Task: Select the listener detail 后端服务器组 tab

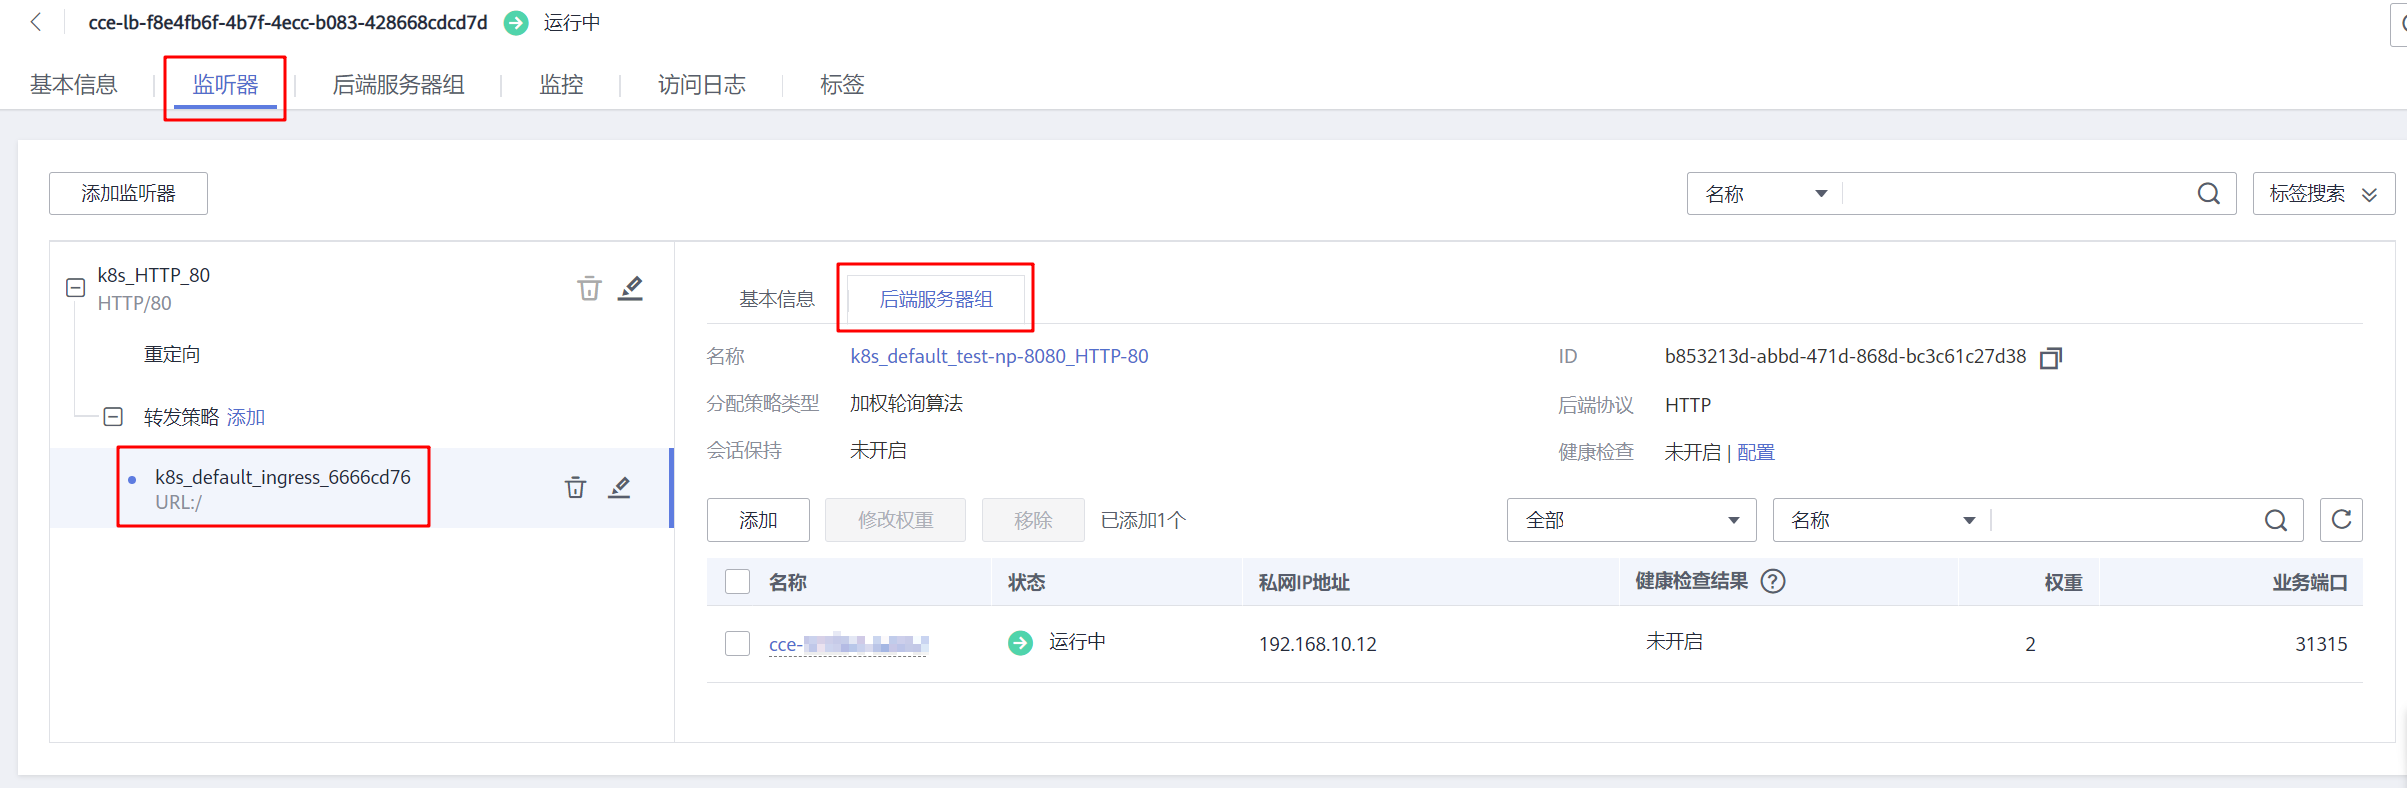Action: (936, 299)
